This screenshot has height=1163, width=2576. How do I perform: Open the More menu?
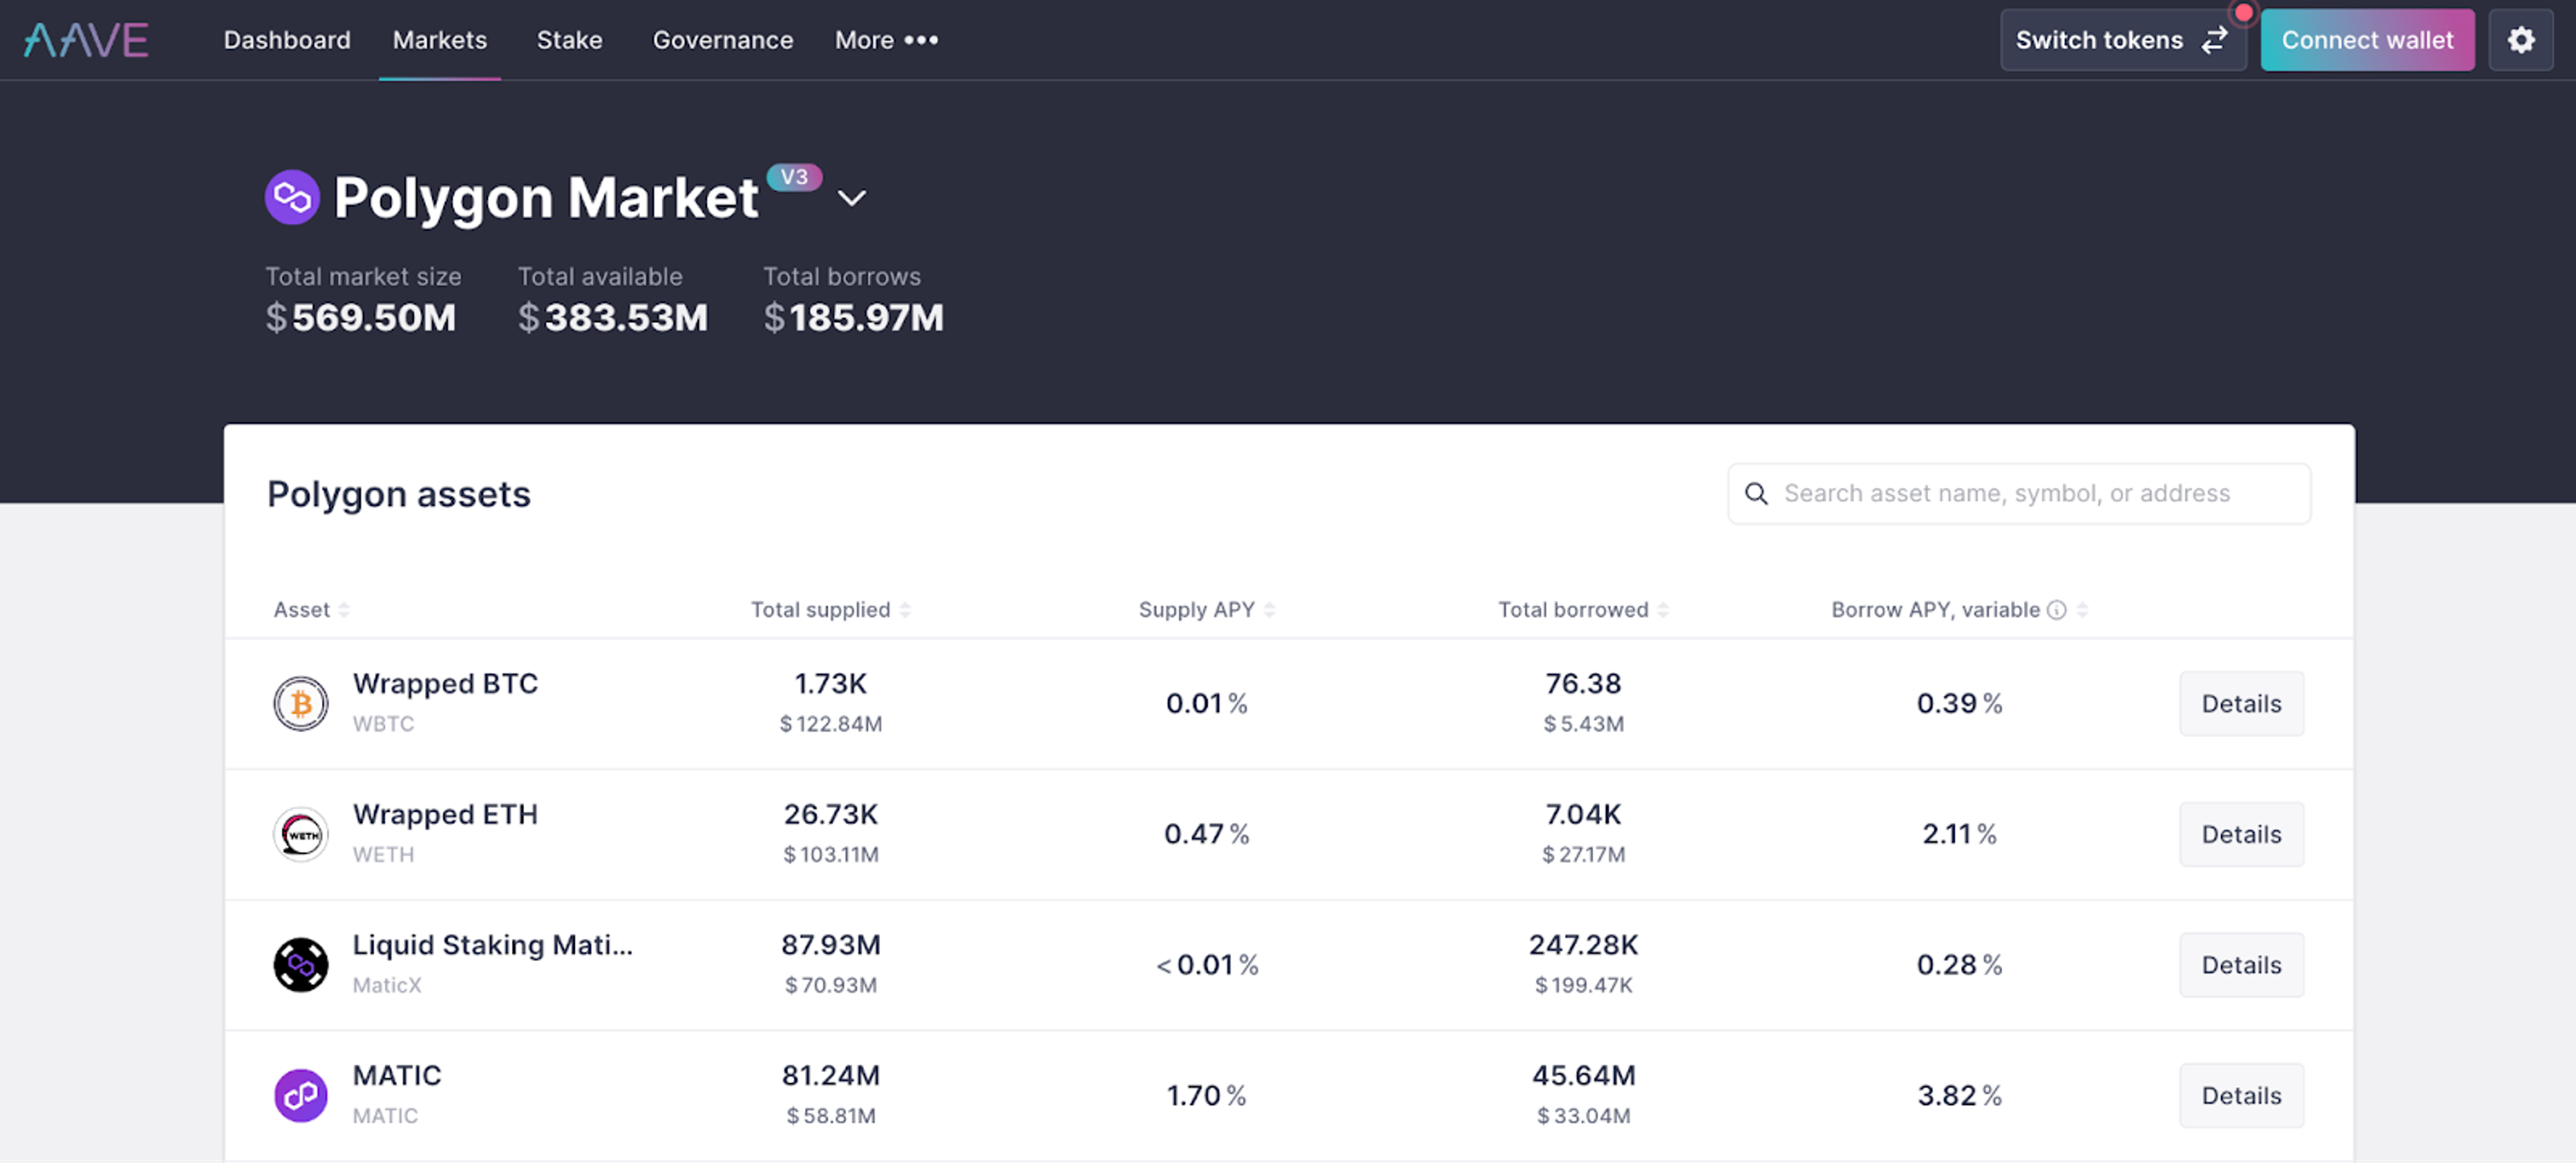(886, 40)
